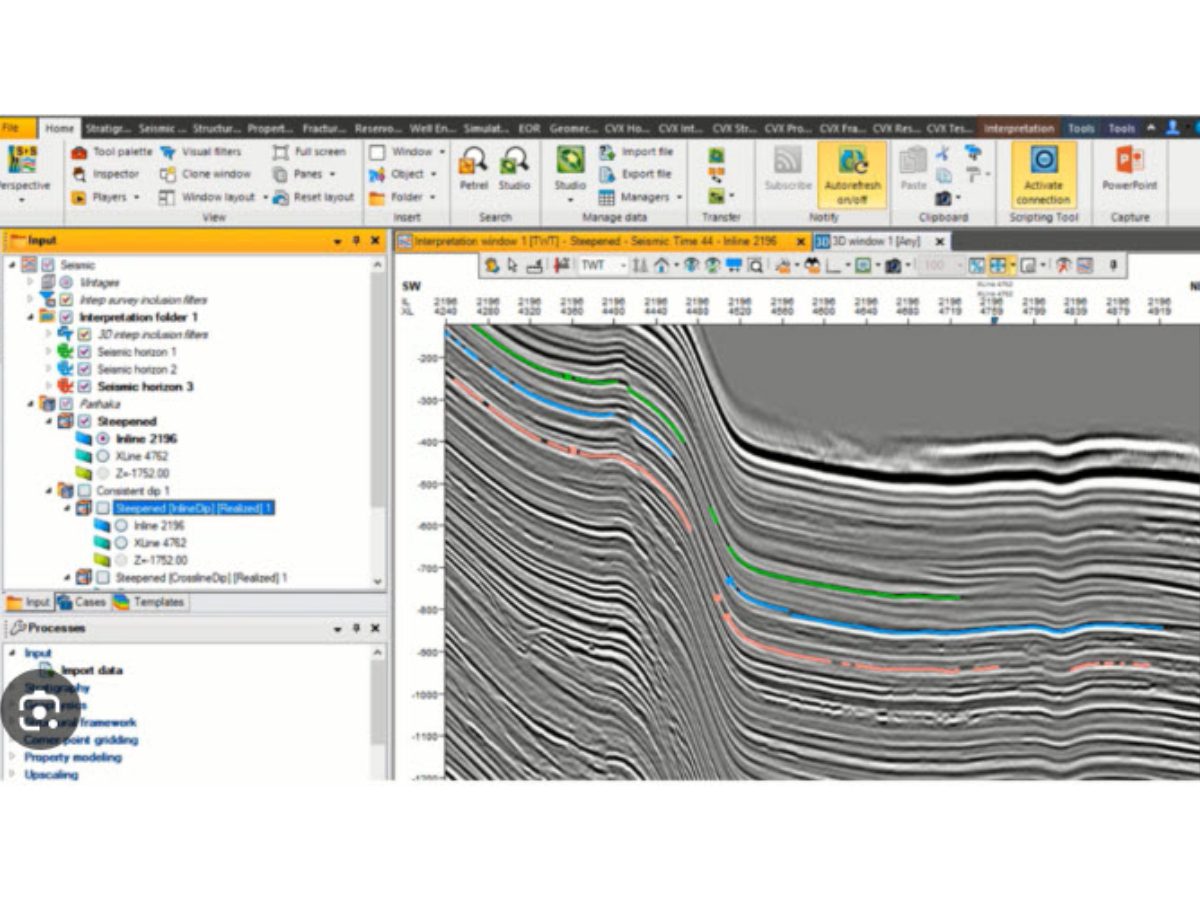This screenshot has height=900, width=1200.
Task: Insert a new Folder
Action: pos(402,197)
